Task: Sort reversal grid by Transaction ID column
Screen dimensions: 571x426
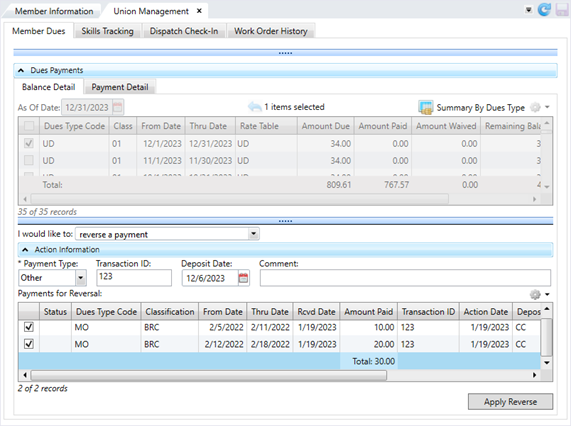Action: tap(428, 312)
